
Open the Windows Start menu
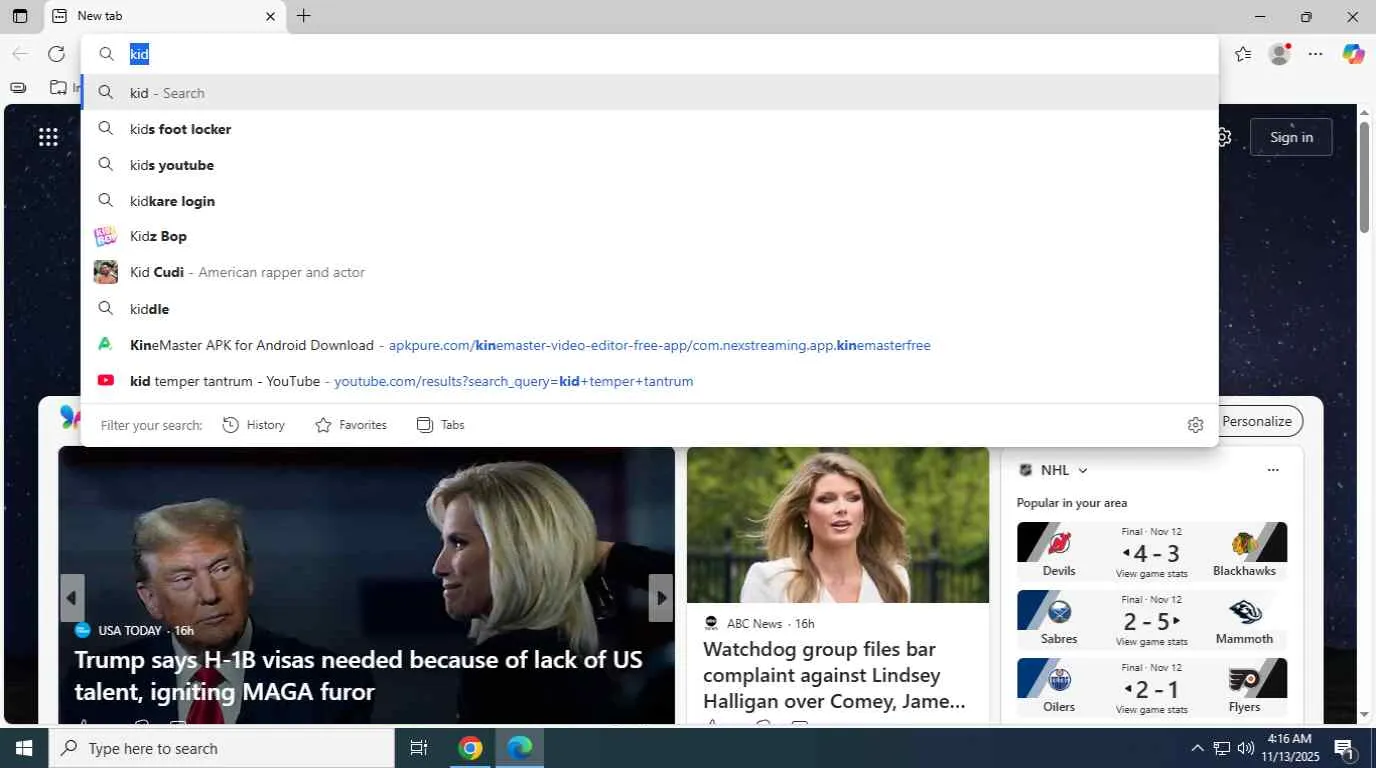24,748
